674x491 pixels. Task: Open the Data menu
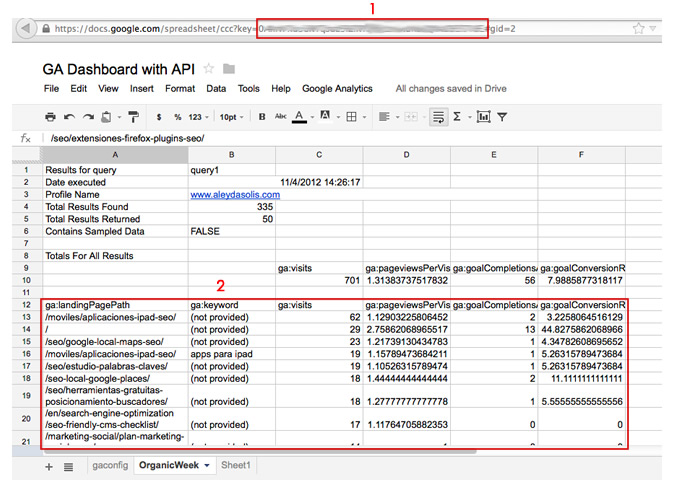pyautogui.click(x=216, y=89)
